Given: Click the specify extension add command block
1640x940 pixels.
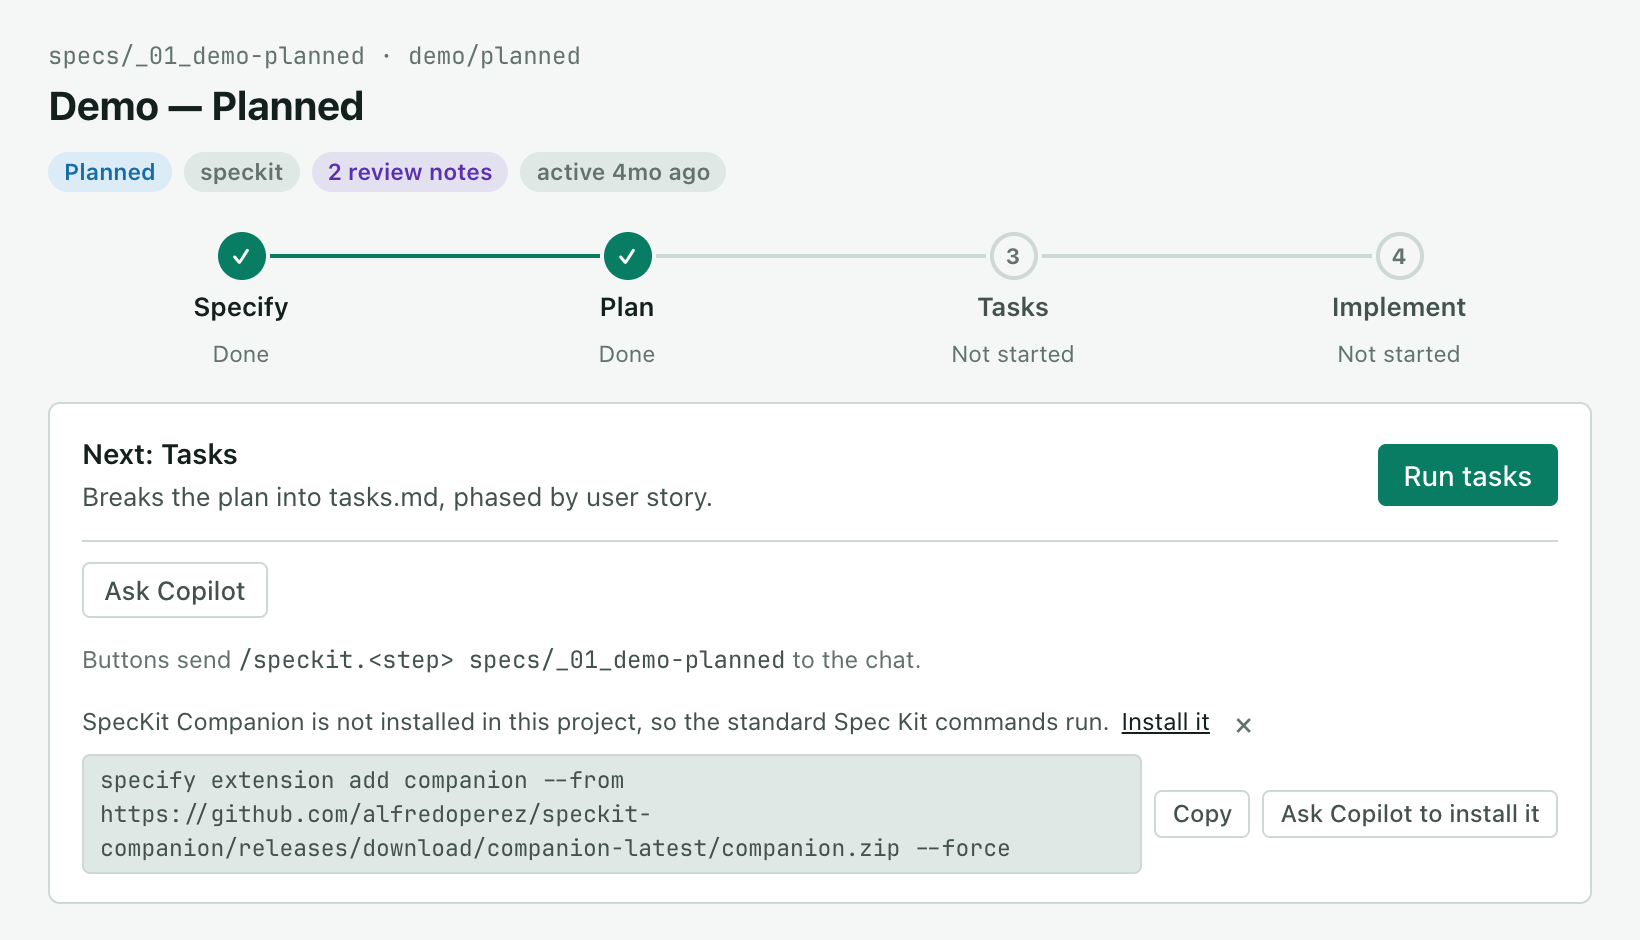Looking at the screenshot, I should [x=612, y=814].
